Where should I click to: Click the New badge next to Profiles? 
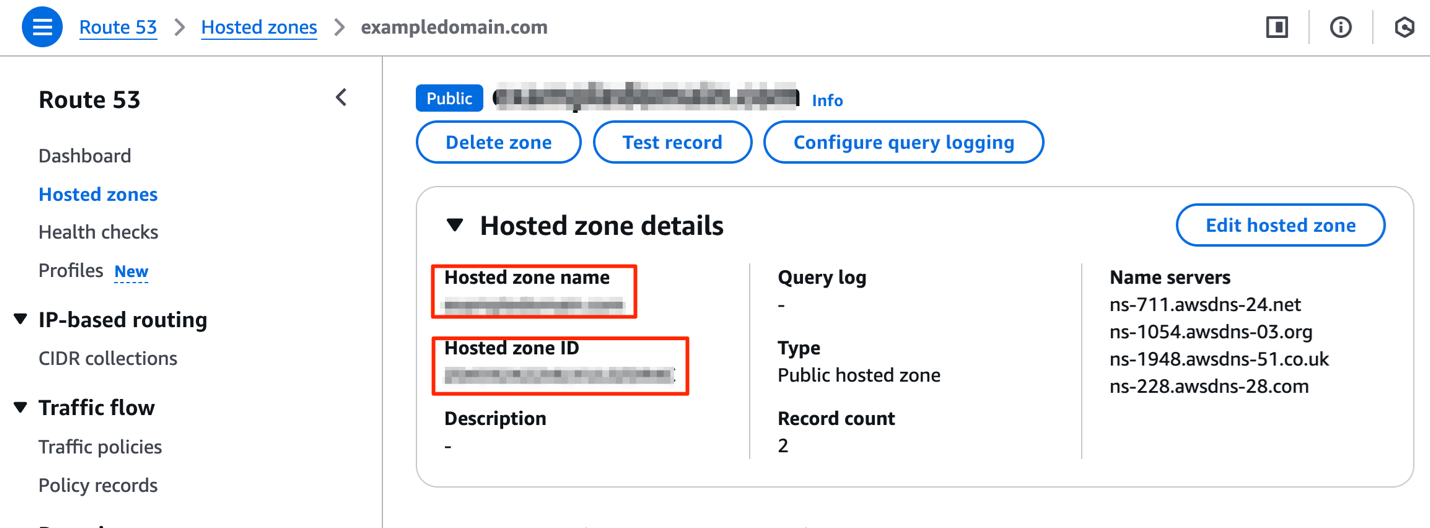pos(131,271)
